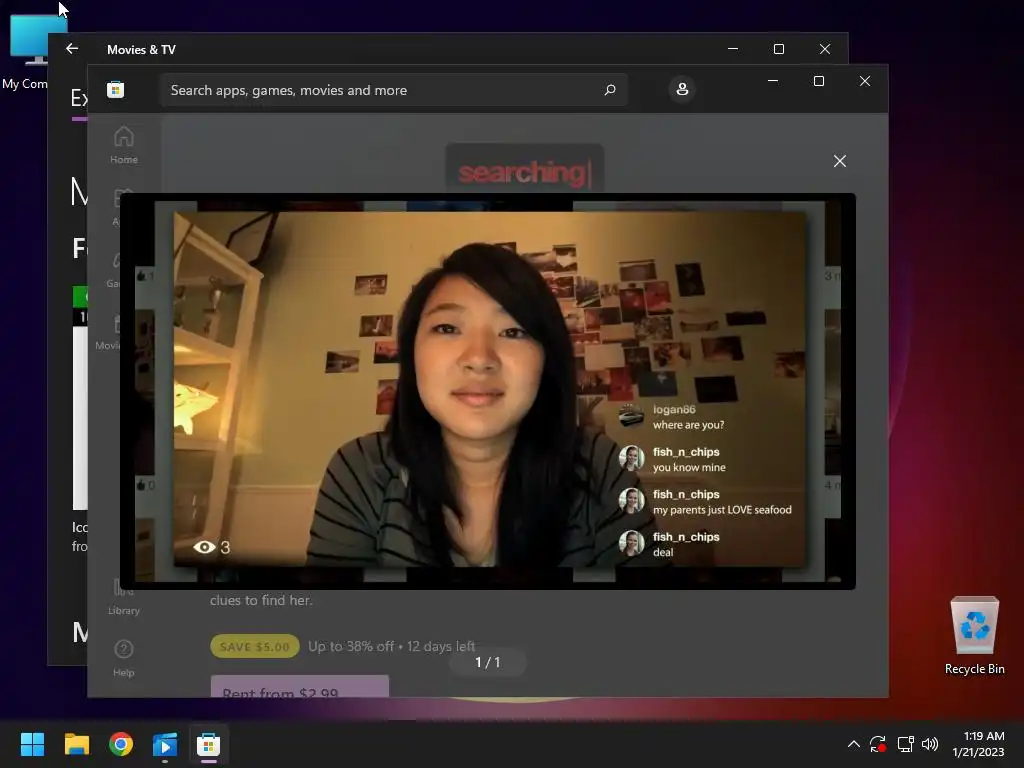Screen dimensions: 1024x768
Task: Click the search magnifier icon
Action: pyautogui.click(x=609, y=89)
